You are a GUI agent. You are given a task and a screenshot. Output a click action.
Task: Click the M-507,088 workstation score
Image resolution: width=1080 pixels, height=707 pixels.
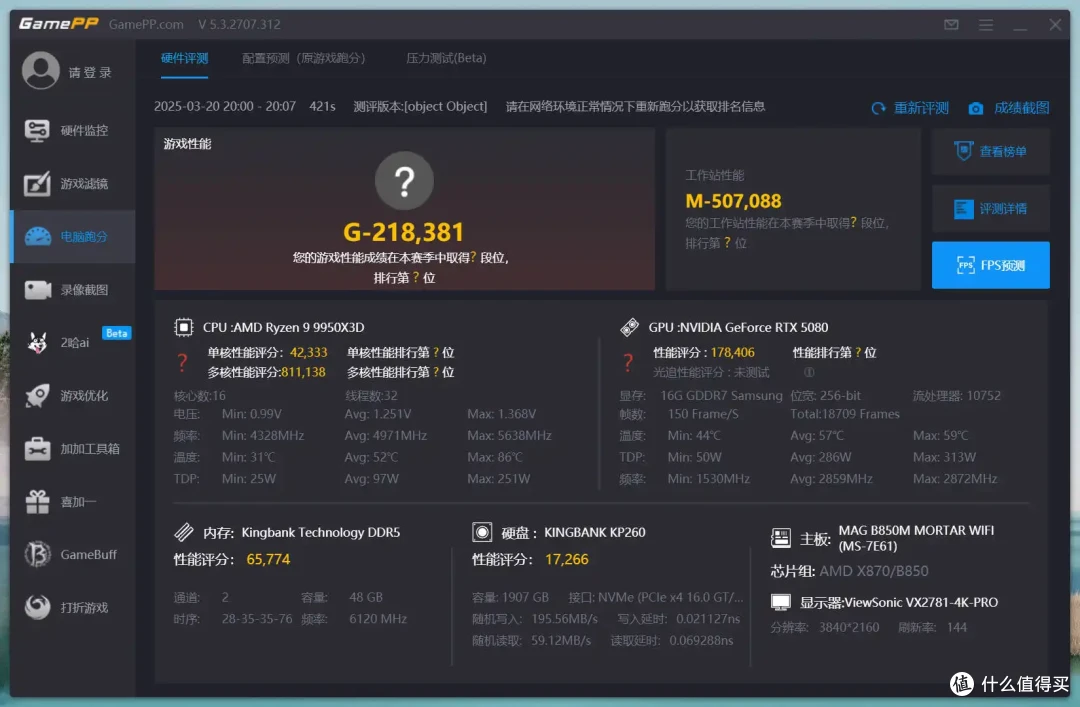click(x=734, y=201)
